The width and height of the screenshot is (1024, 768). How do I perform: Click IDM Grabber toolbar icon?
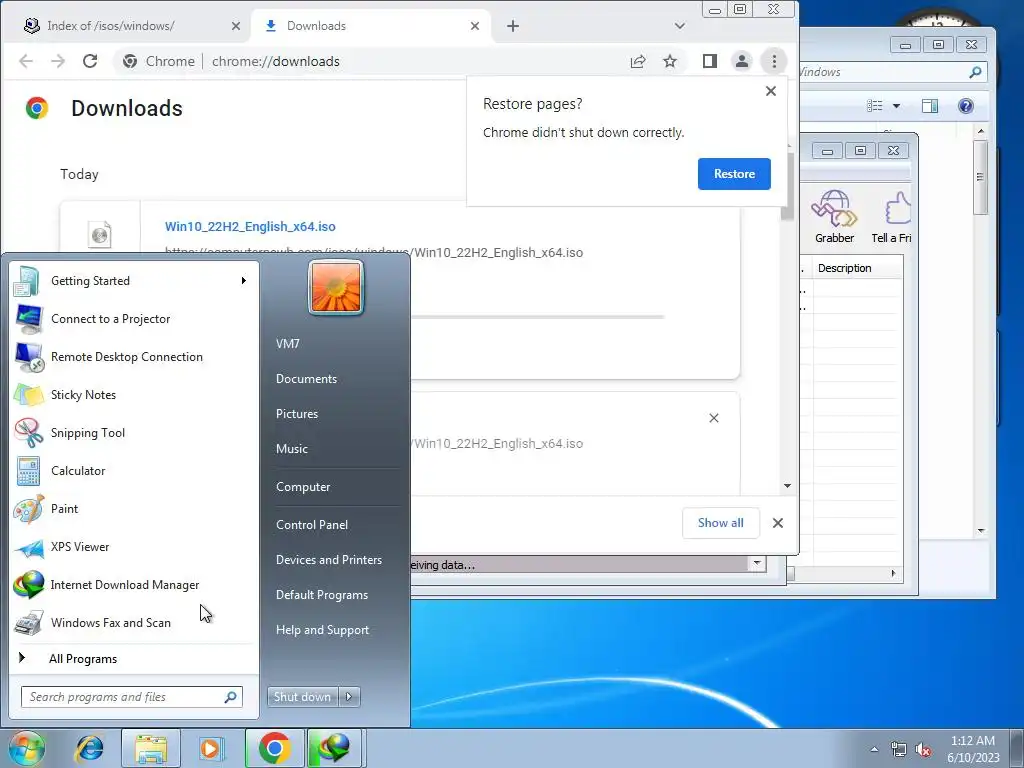[x=834, y=217]
